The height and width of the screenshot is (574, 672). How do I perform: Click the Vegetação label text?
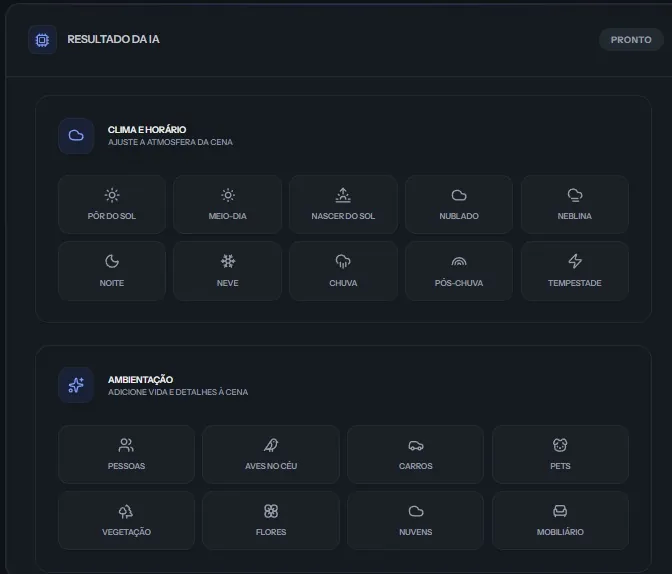126,532
